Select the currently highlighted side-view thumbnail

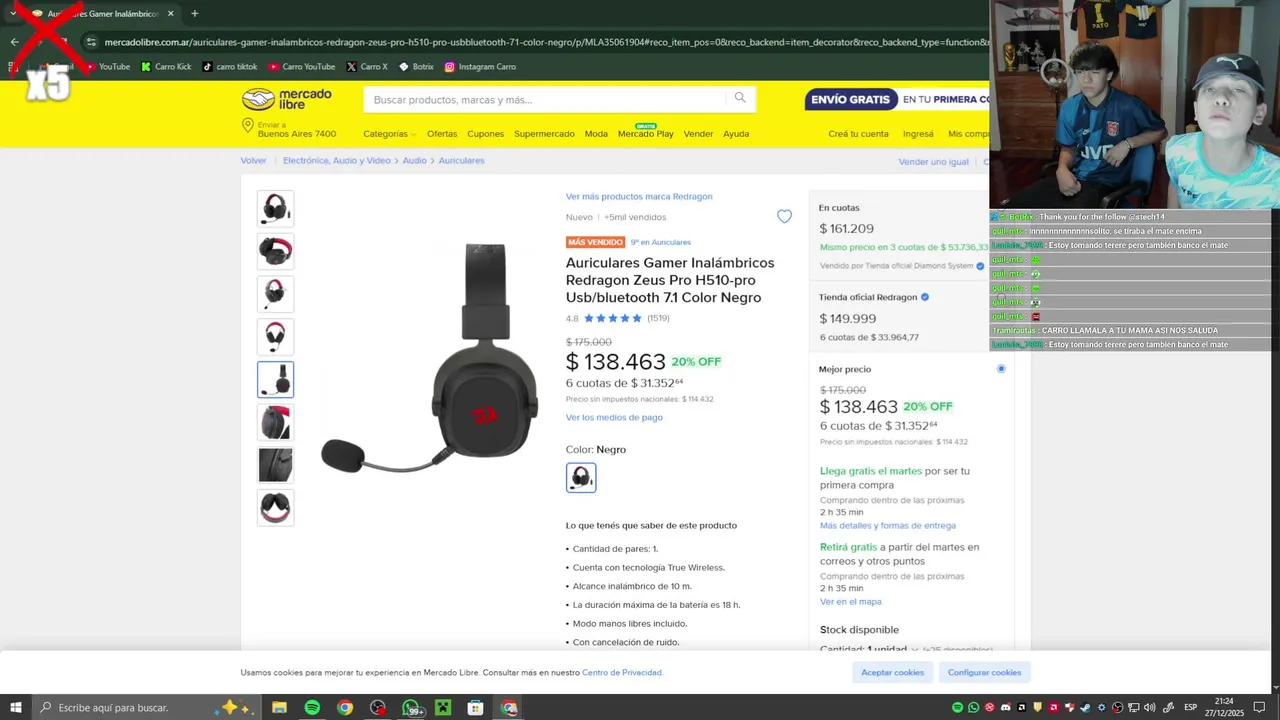pos(275,380)
